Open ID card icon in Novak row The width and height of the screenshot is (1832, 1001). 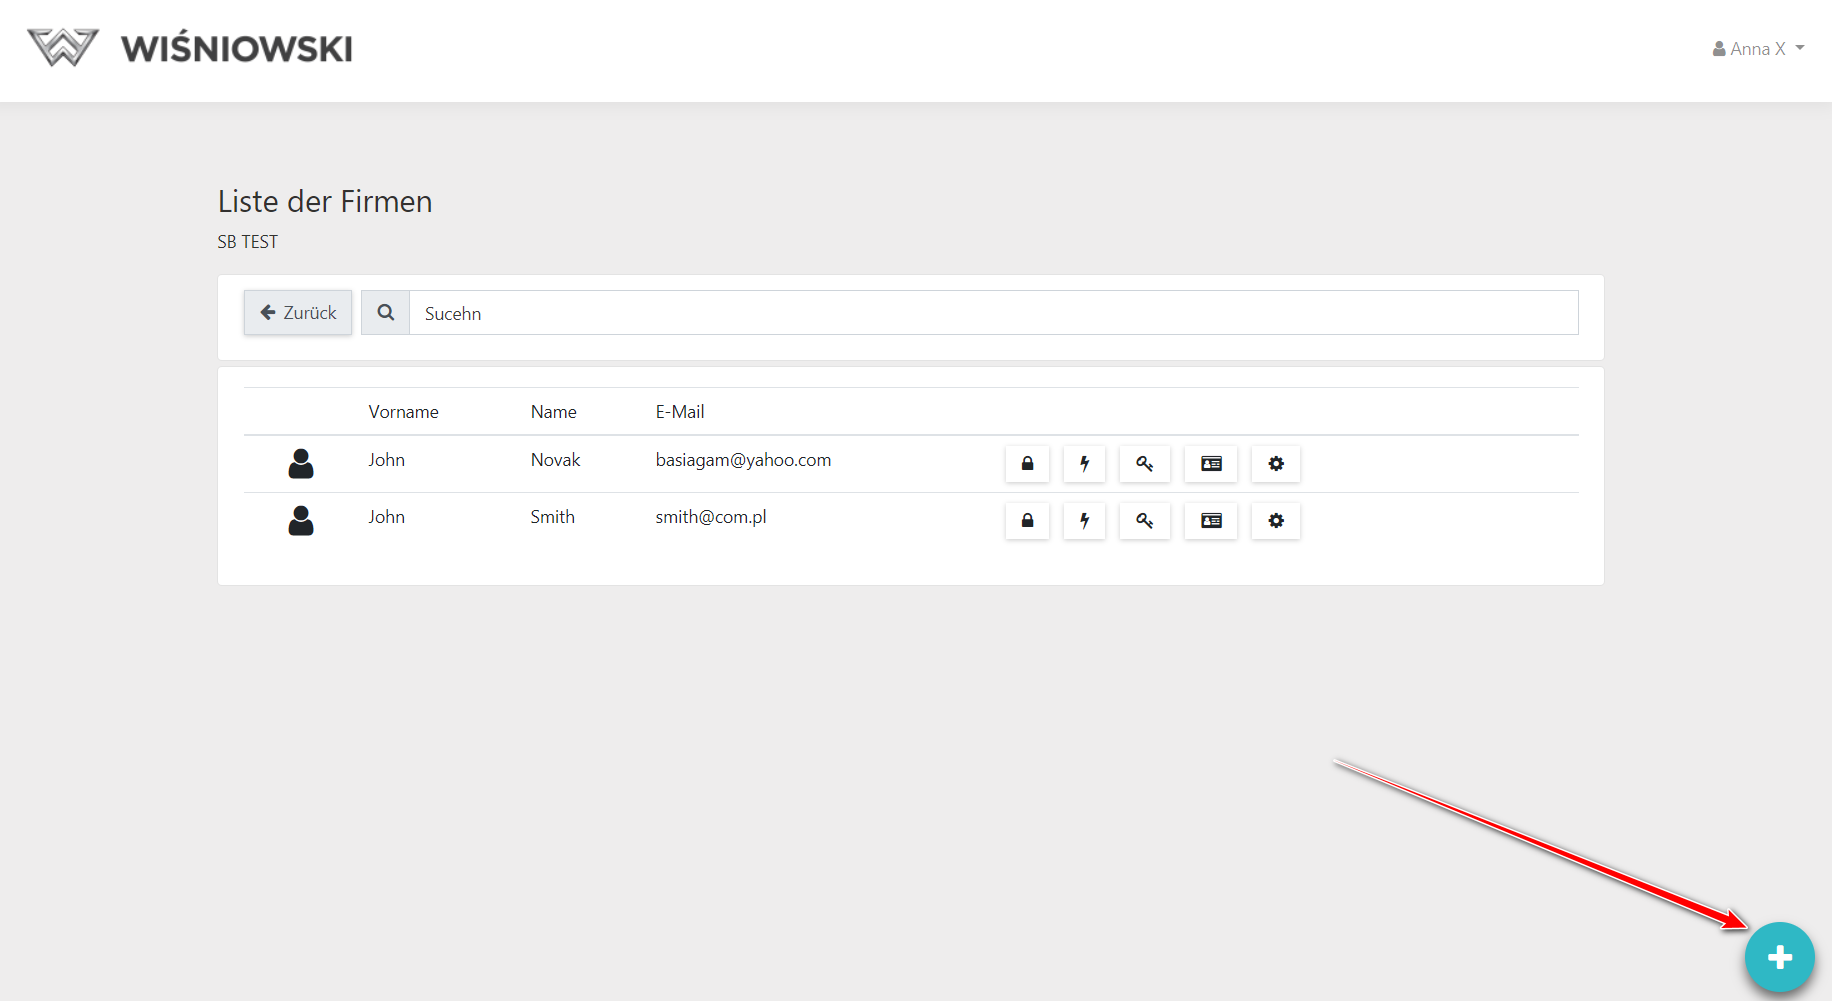[x=1211, y=464]
